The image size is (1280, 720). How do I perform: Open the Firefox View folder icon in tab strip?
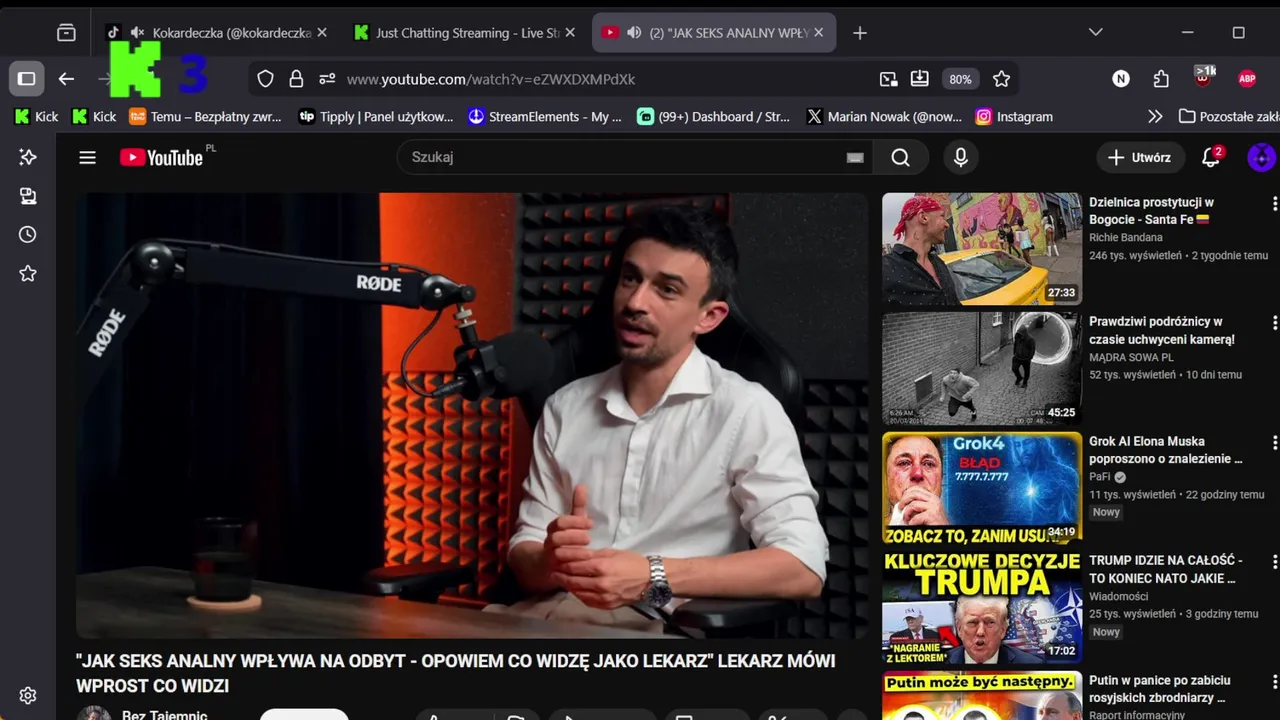pyautogui.click(x=66, y=33)
